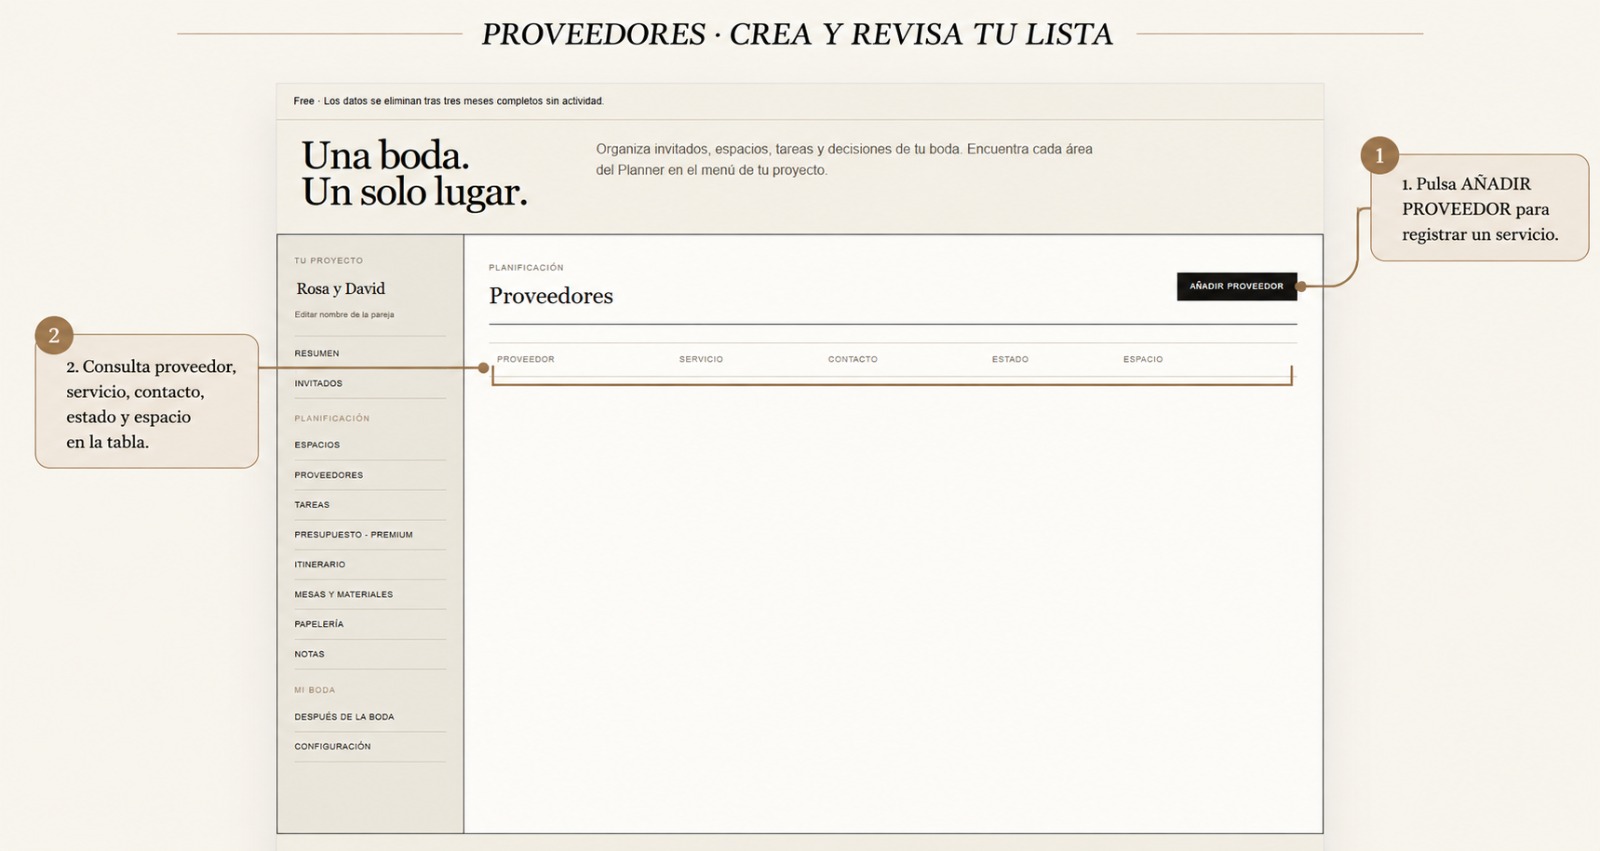This screenshot has height=851, width=1600.
Task: Click the Proveedores page heading
Action: [x=551, y=296]
